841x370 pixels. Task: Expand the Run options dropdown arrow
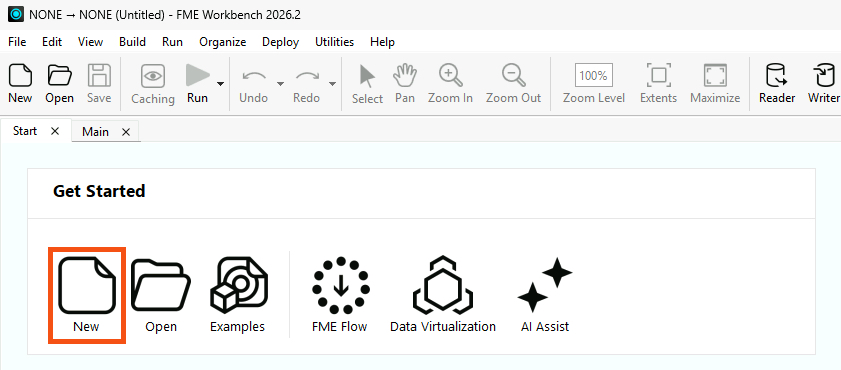[x=220, y=84]
